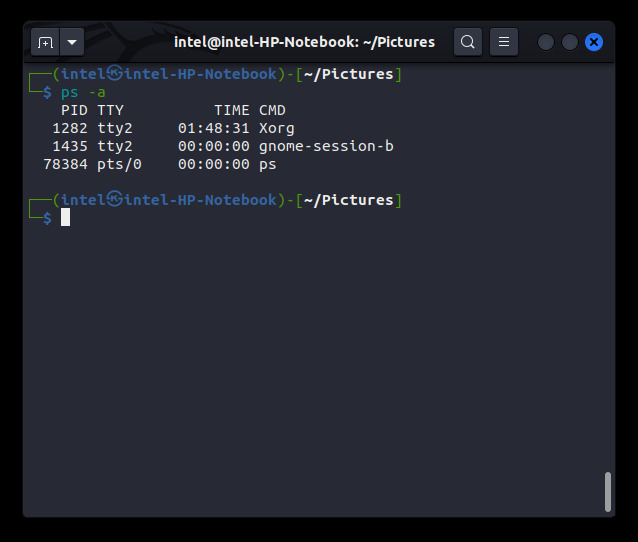638x542 pixels.
Task: Open the hamburger menu
Action: pos(504,42)
